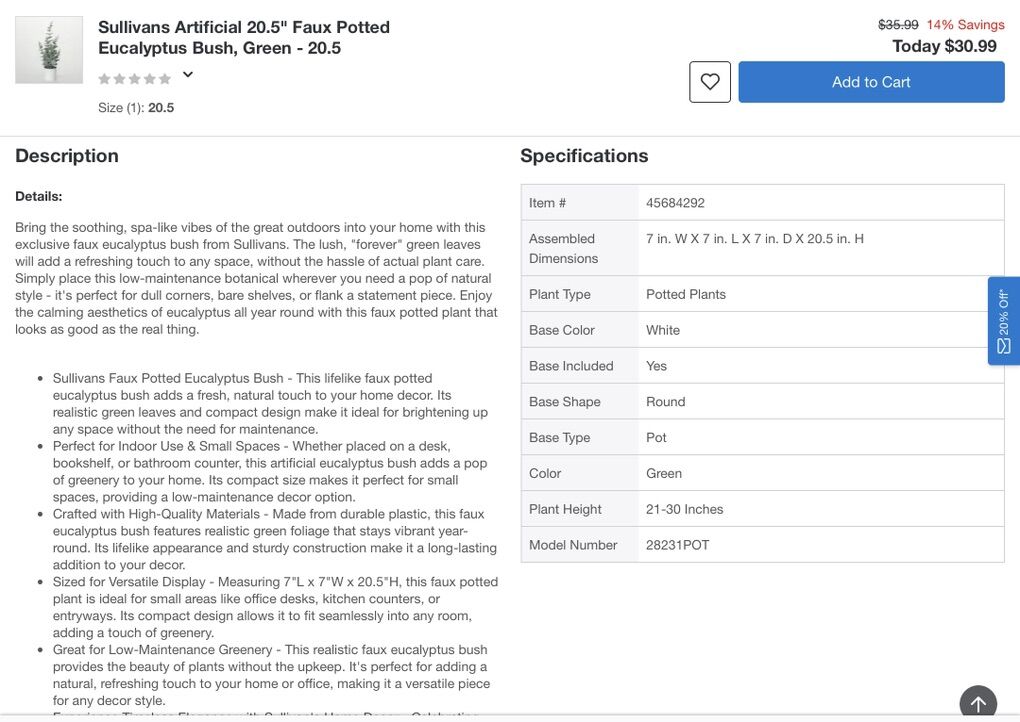
Task: Select item number 45684292
Action: (x=675, y=202)
